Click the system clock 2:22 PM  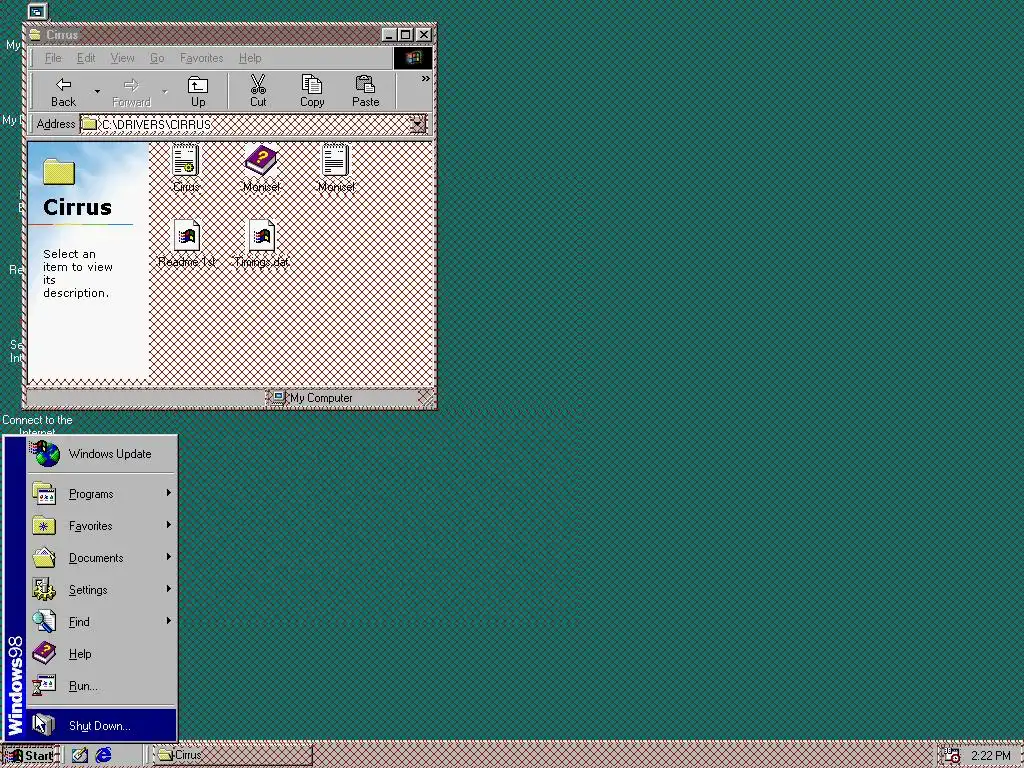[991, 756]
